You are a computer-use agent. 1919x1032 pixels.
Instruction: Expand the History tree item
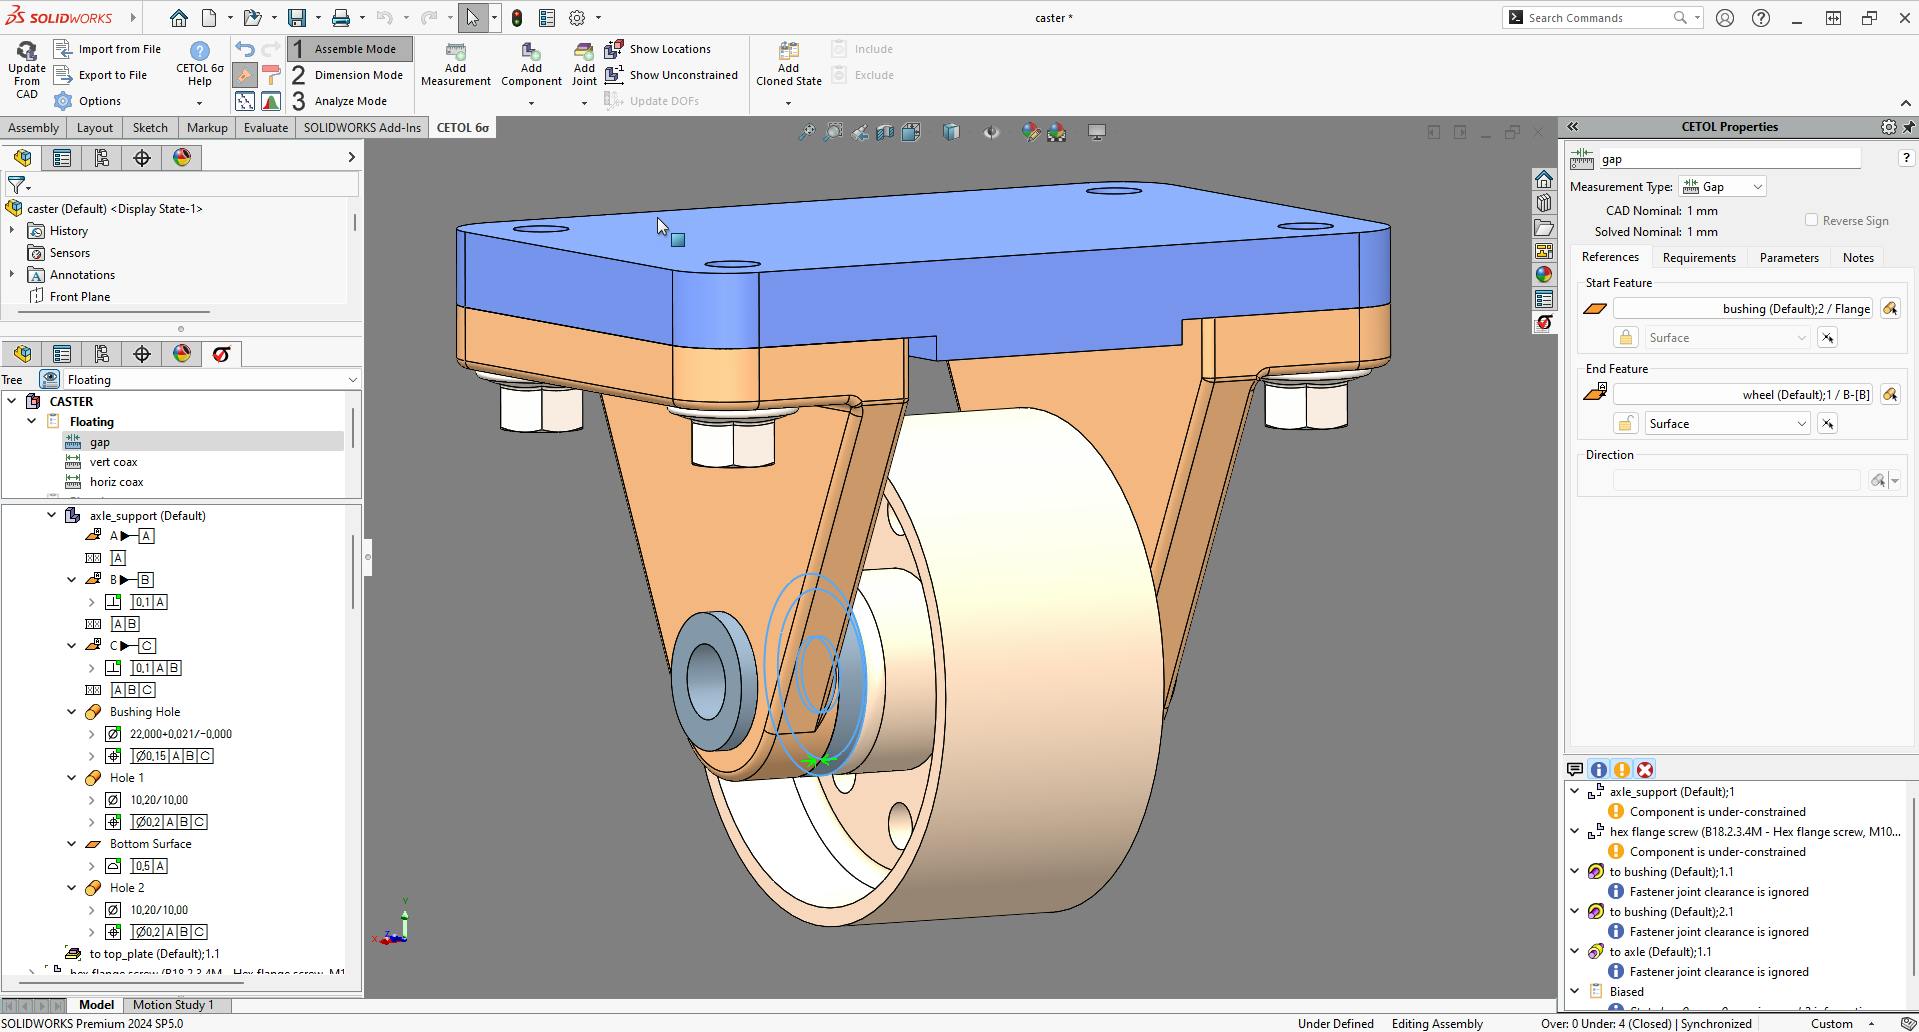pos(12,230)
